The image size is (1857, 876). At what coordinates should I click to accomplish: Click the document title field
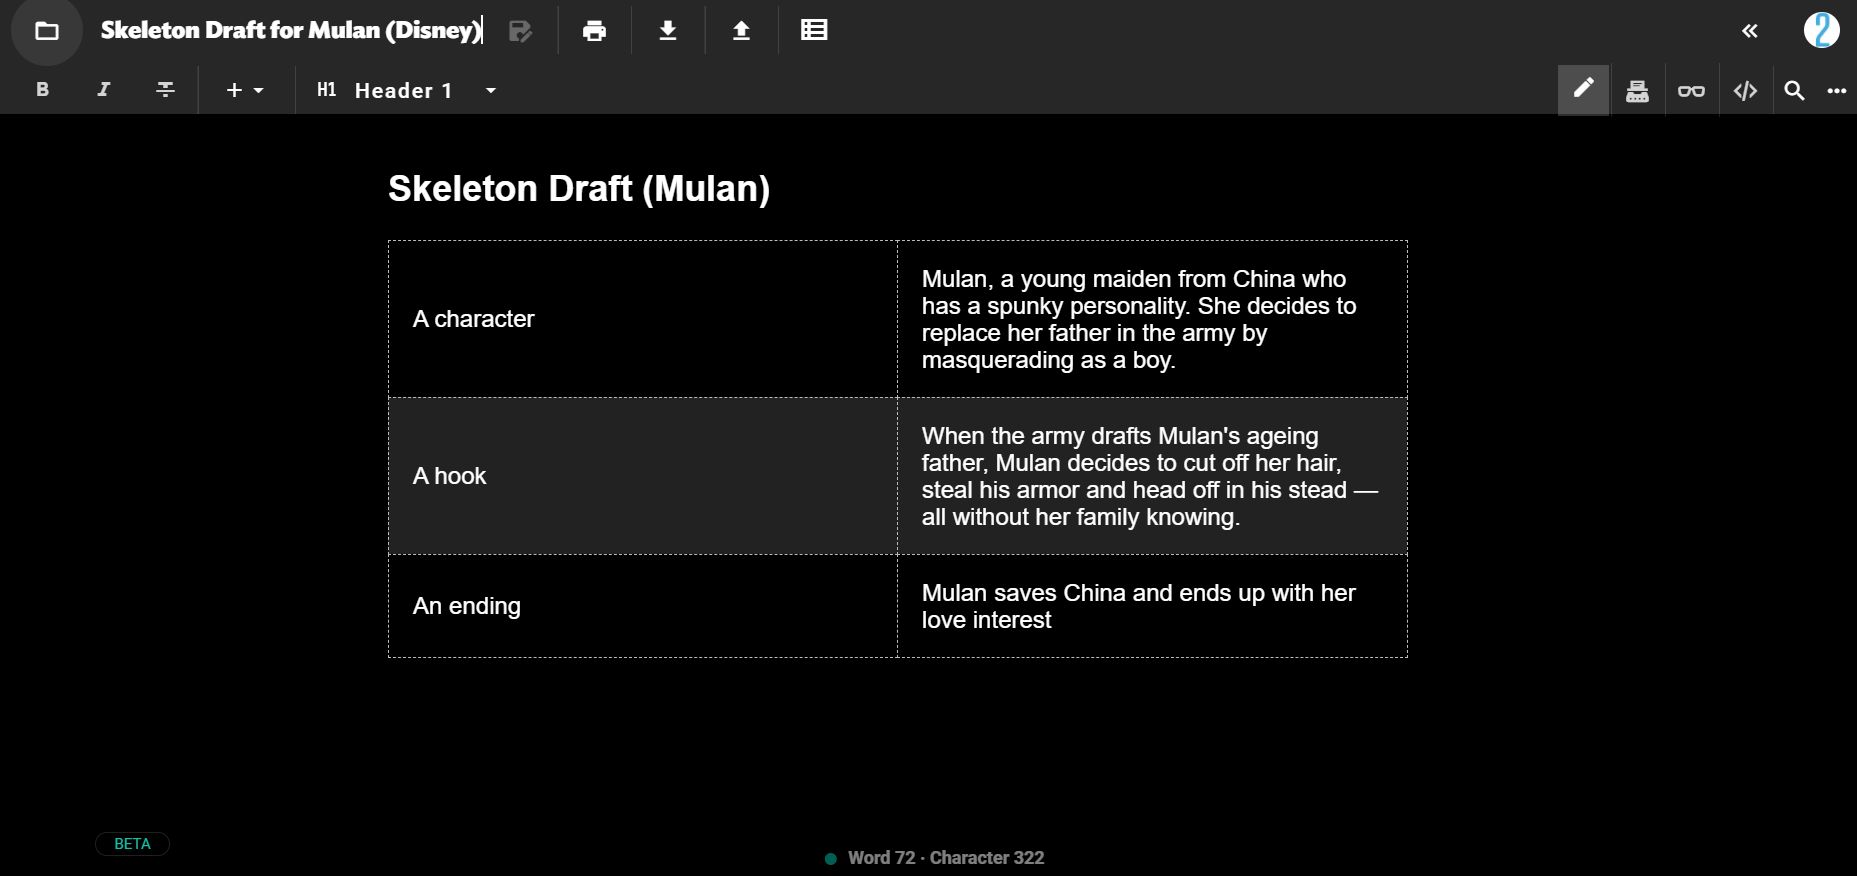[x=291, y=30]
